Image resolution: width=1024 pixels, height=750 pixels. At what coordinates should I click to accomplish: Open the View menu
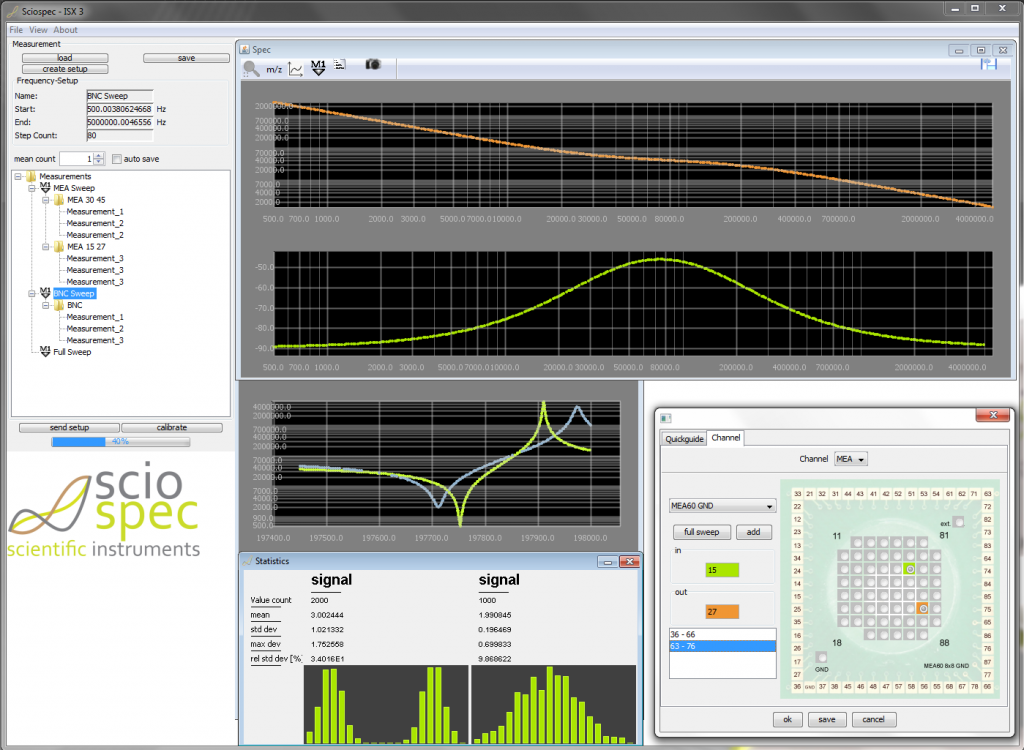coord(39,29)
